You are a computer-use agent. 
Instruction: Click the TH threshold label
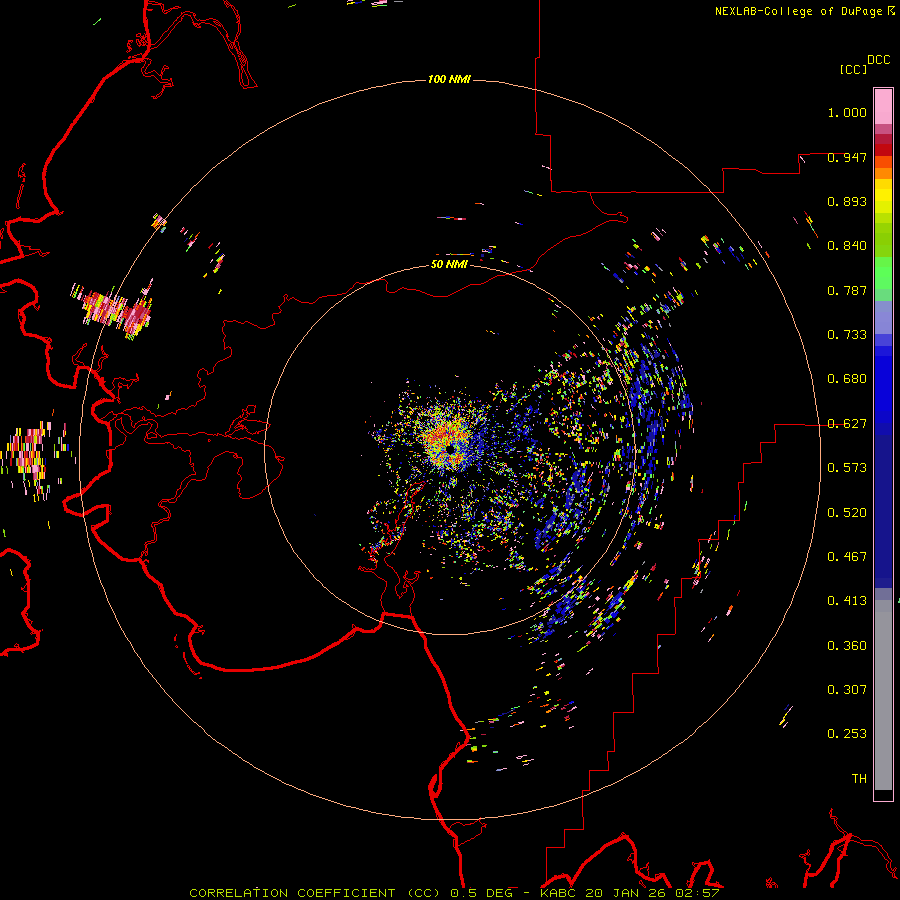(x=859, y=779)
